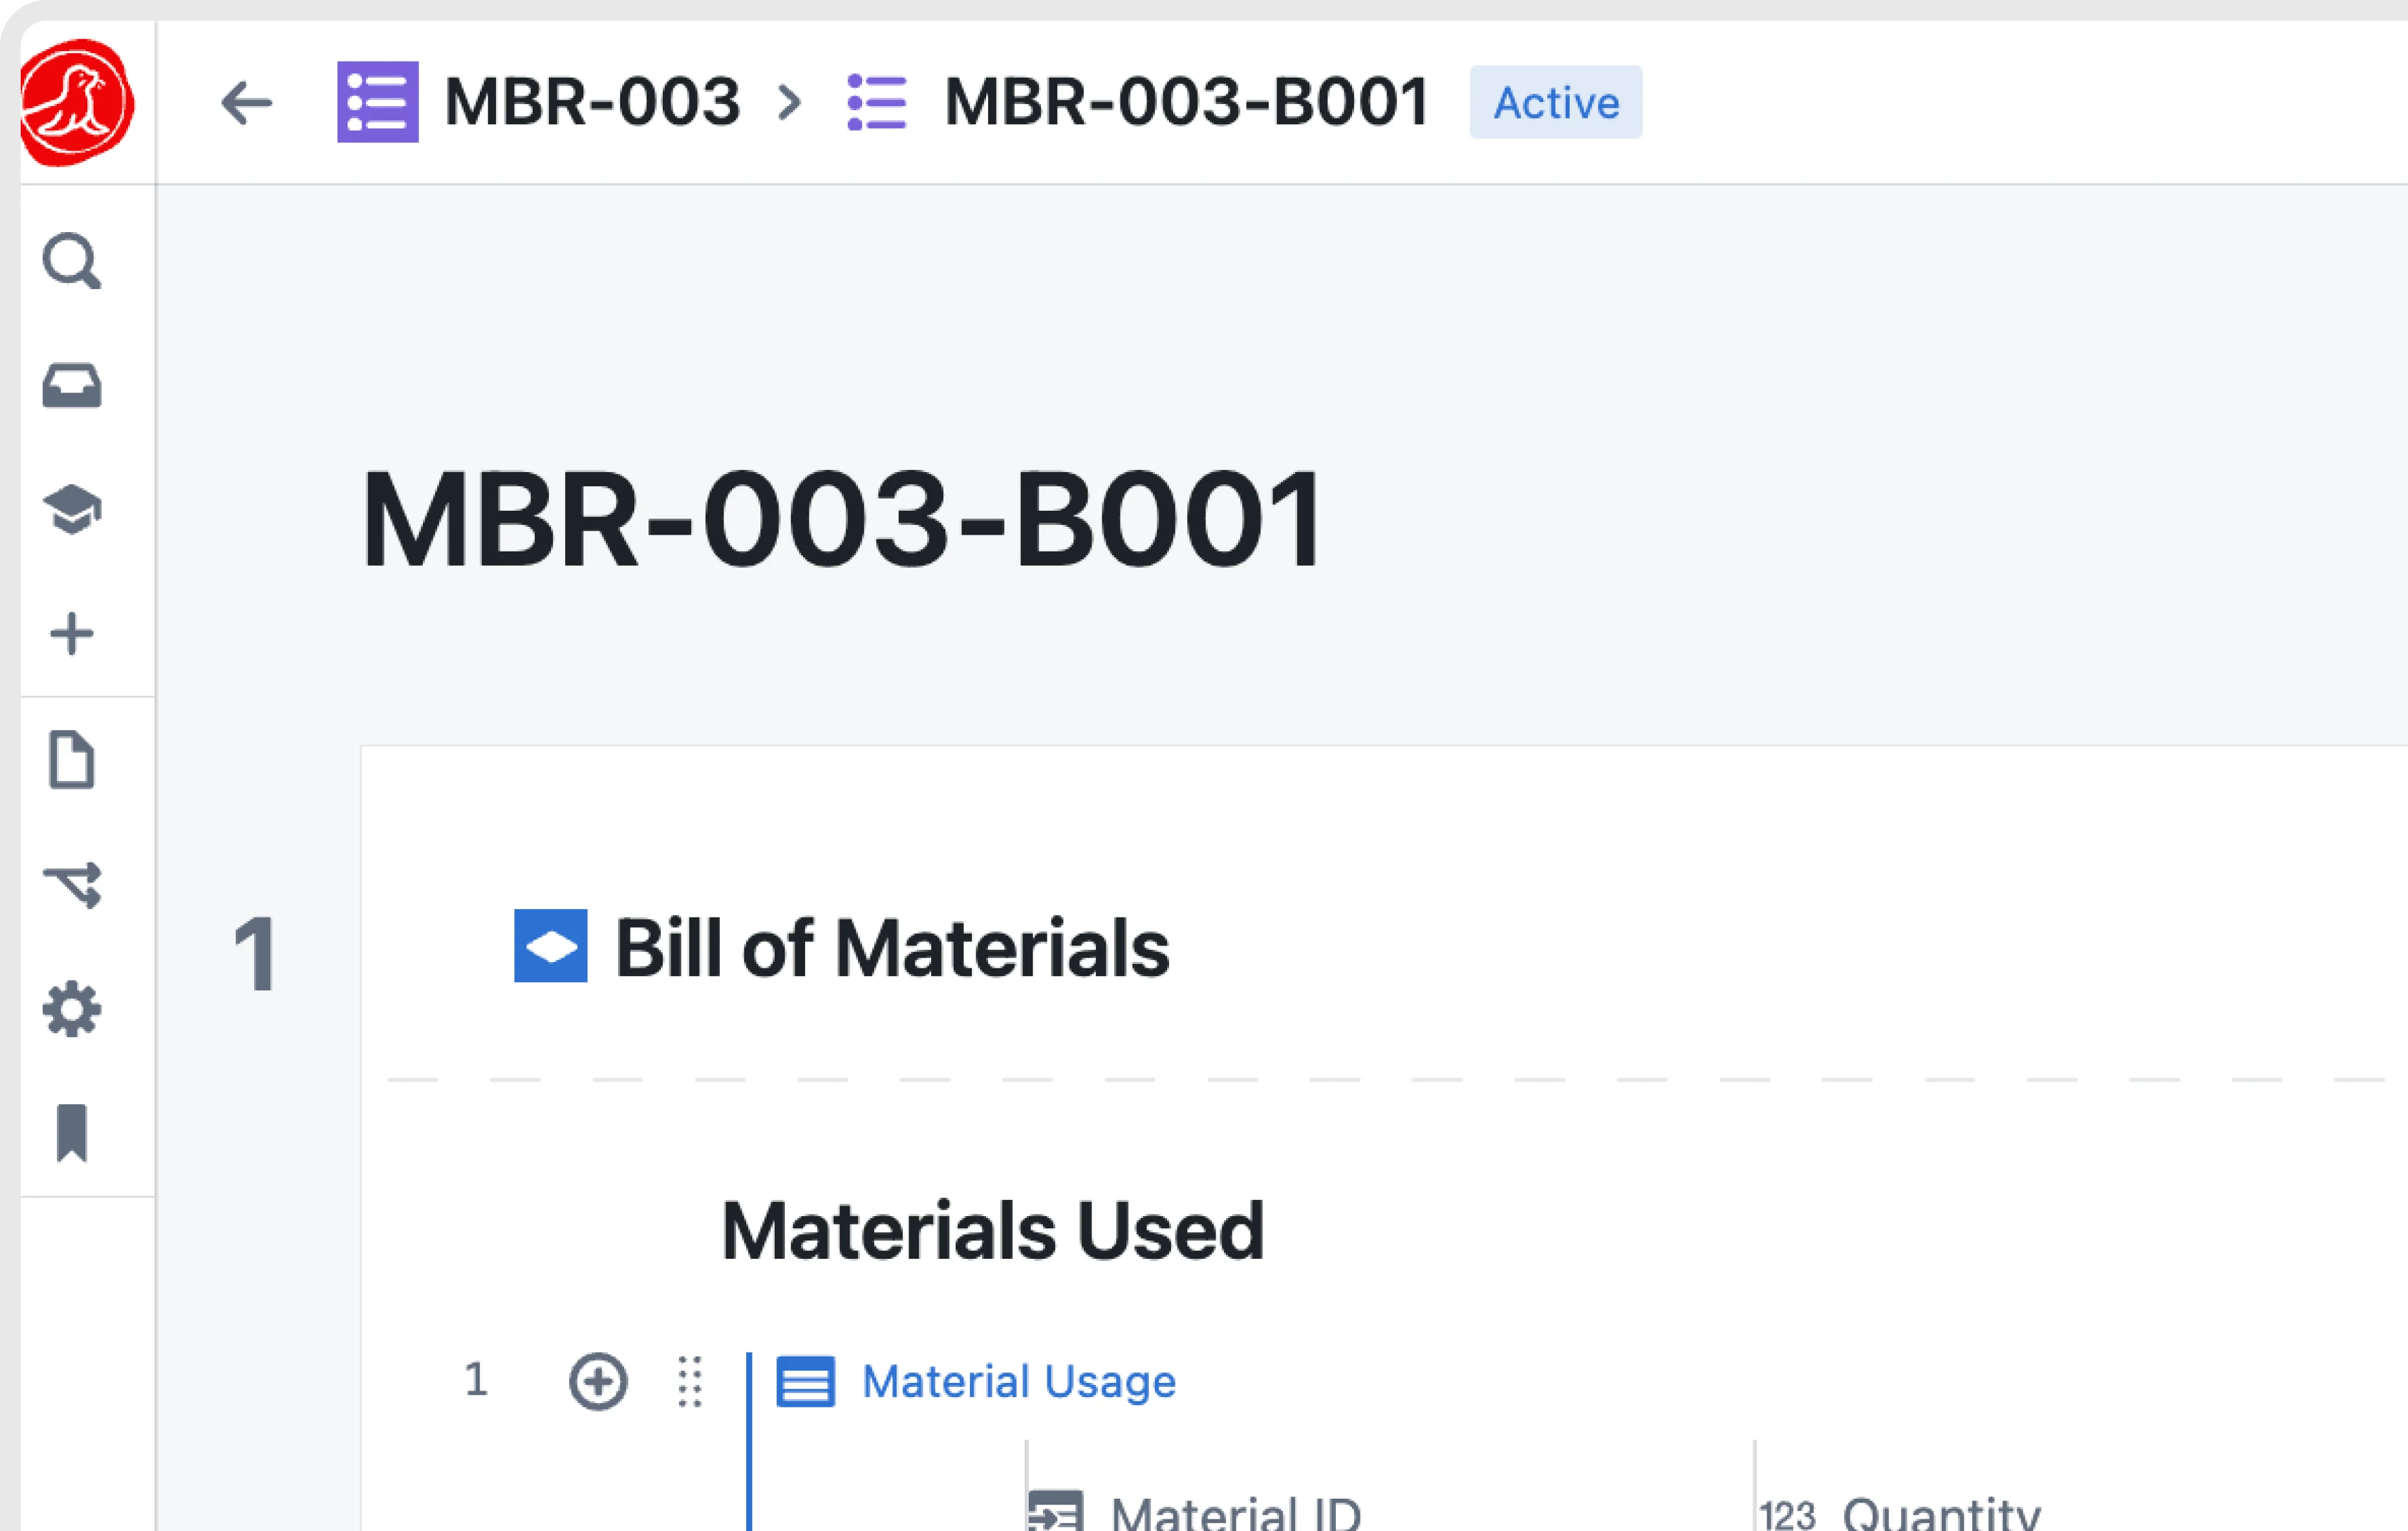Click the Active status badge

1555,102
